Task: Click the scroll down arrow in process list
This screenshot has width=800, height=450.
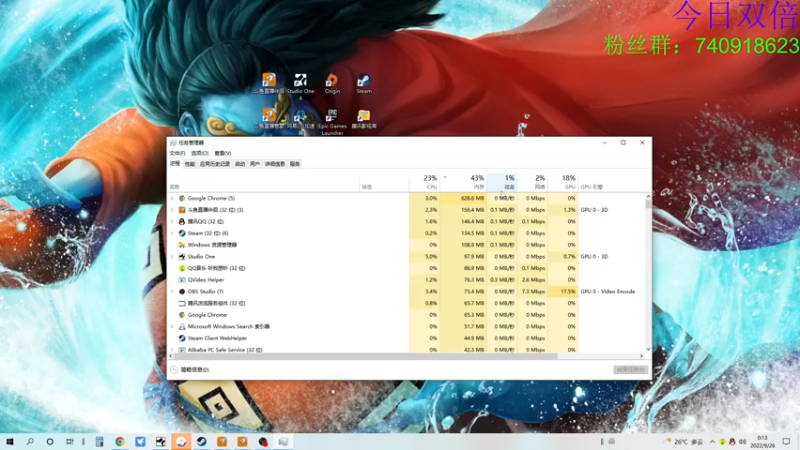Action: click(x=648, y=349)
